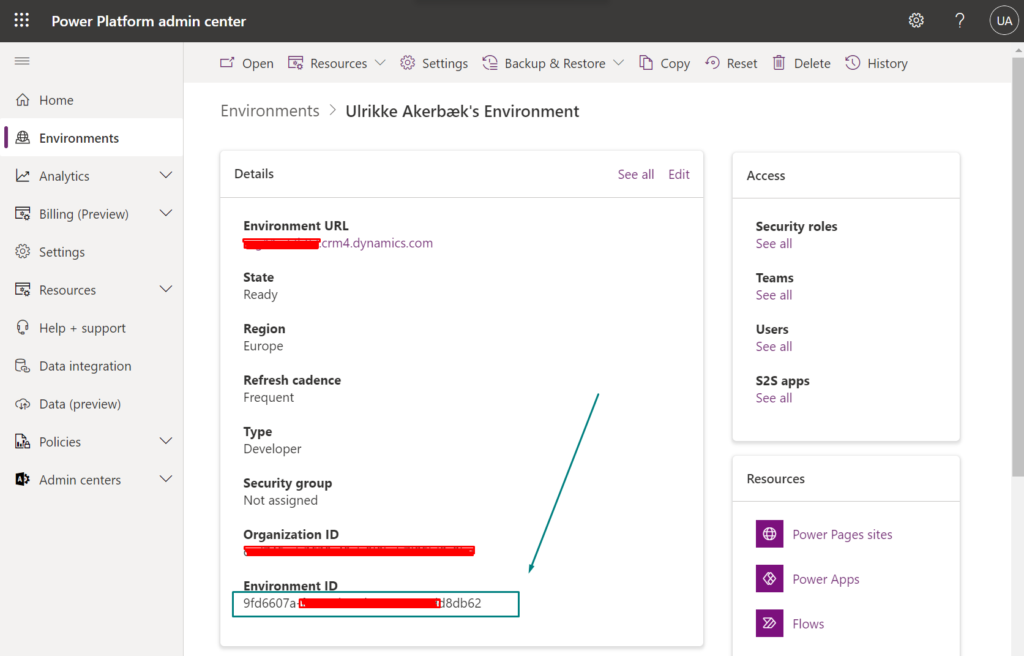The image size is (1024, 656).
Task: Click the 'Frequent' refresh cadence value
Action: click(x=268, y=397)
